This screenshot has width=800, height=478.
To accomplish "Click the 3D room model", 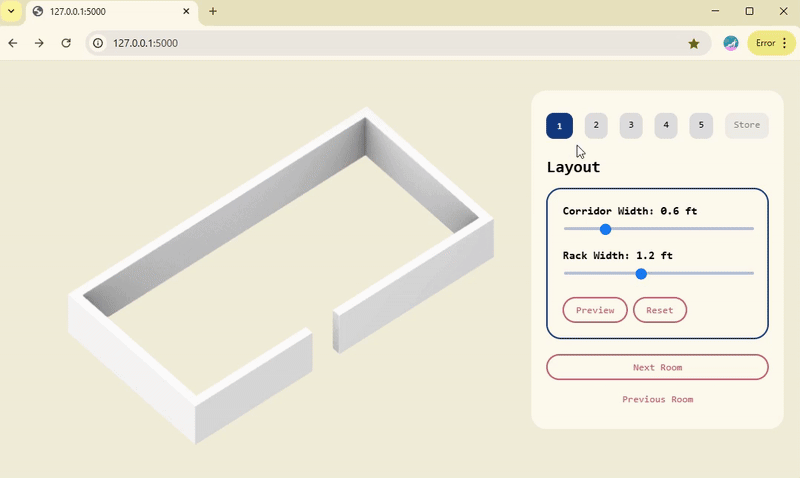I will tap(281, 275).
